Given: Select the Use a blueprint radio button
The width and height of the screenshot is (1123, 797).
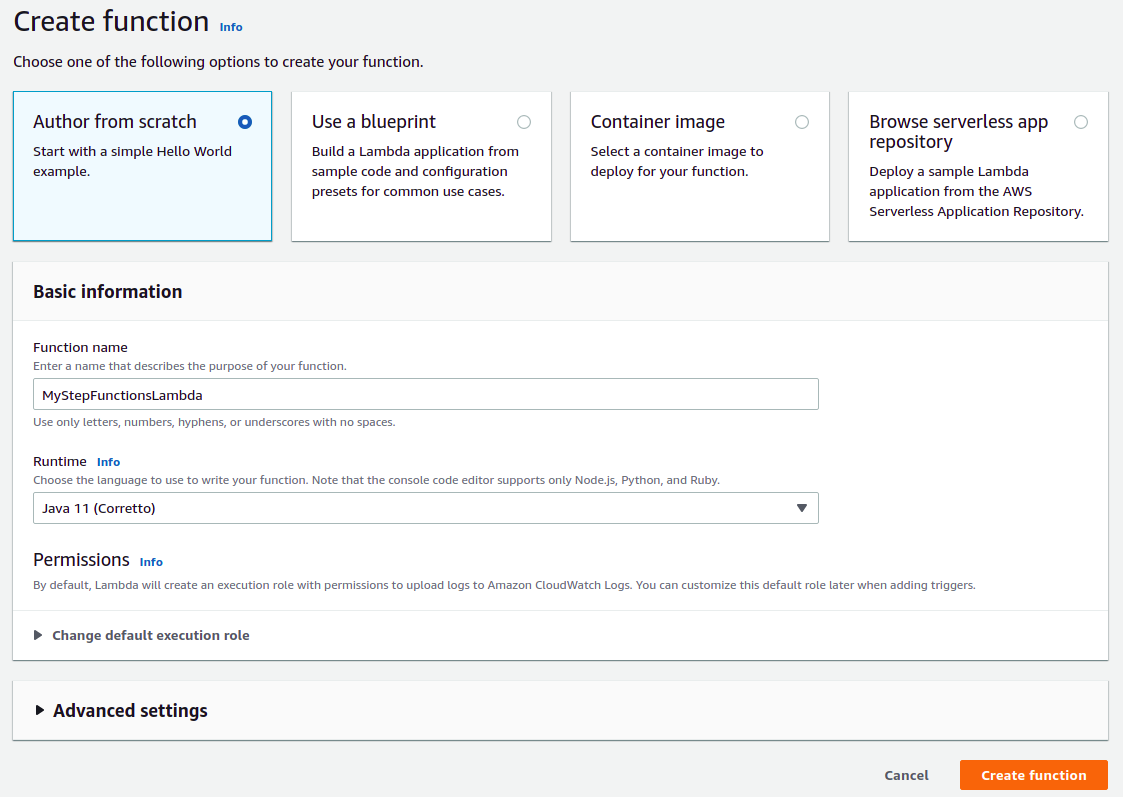Looking at the screenshot, I should click(x=524, y=122).
